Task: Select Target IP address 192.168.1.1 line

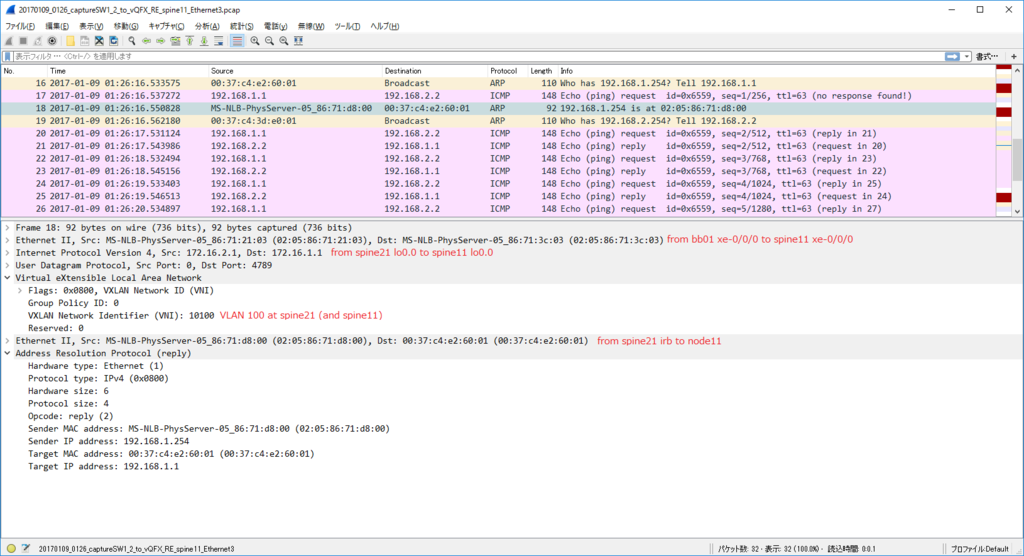Action: pos(103,467)
